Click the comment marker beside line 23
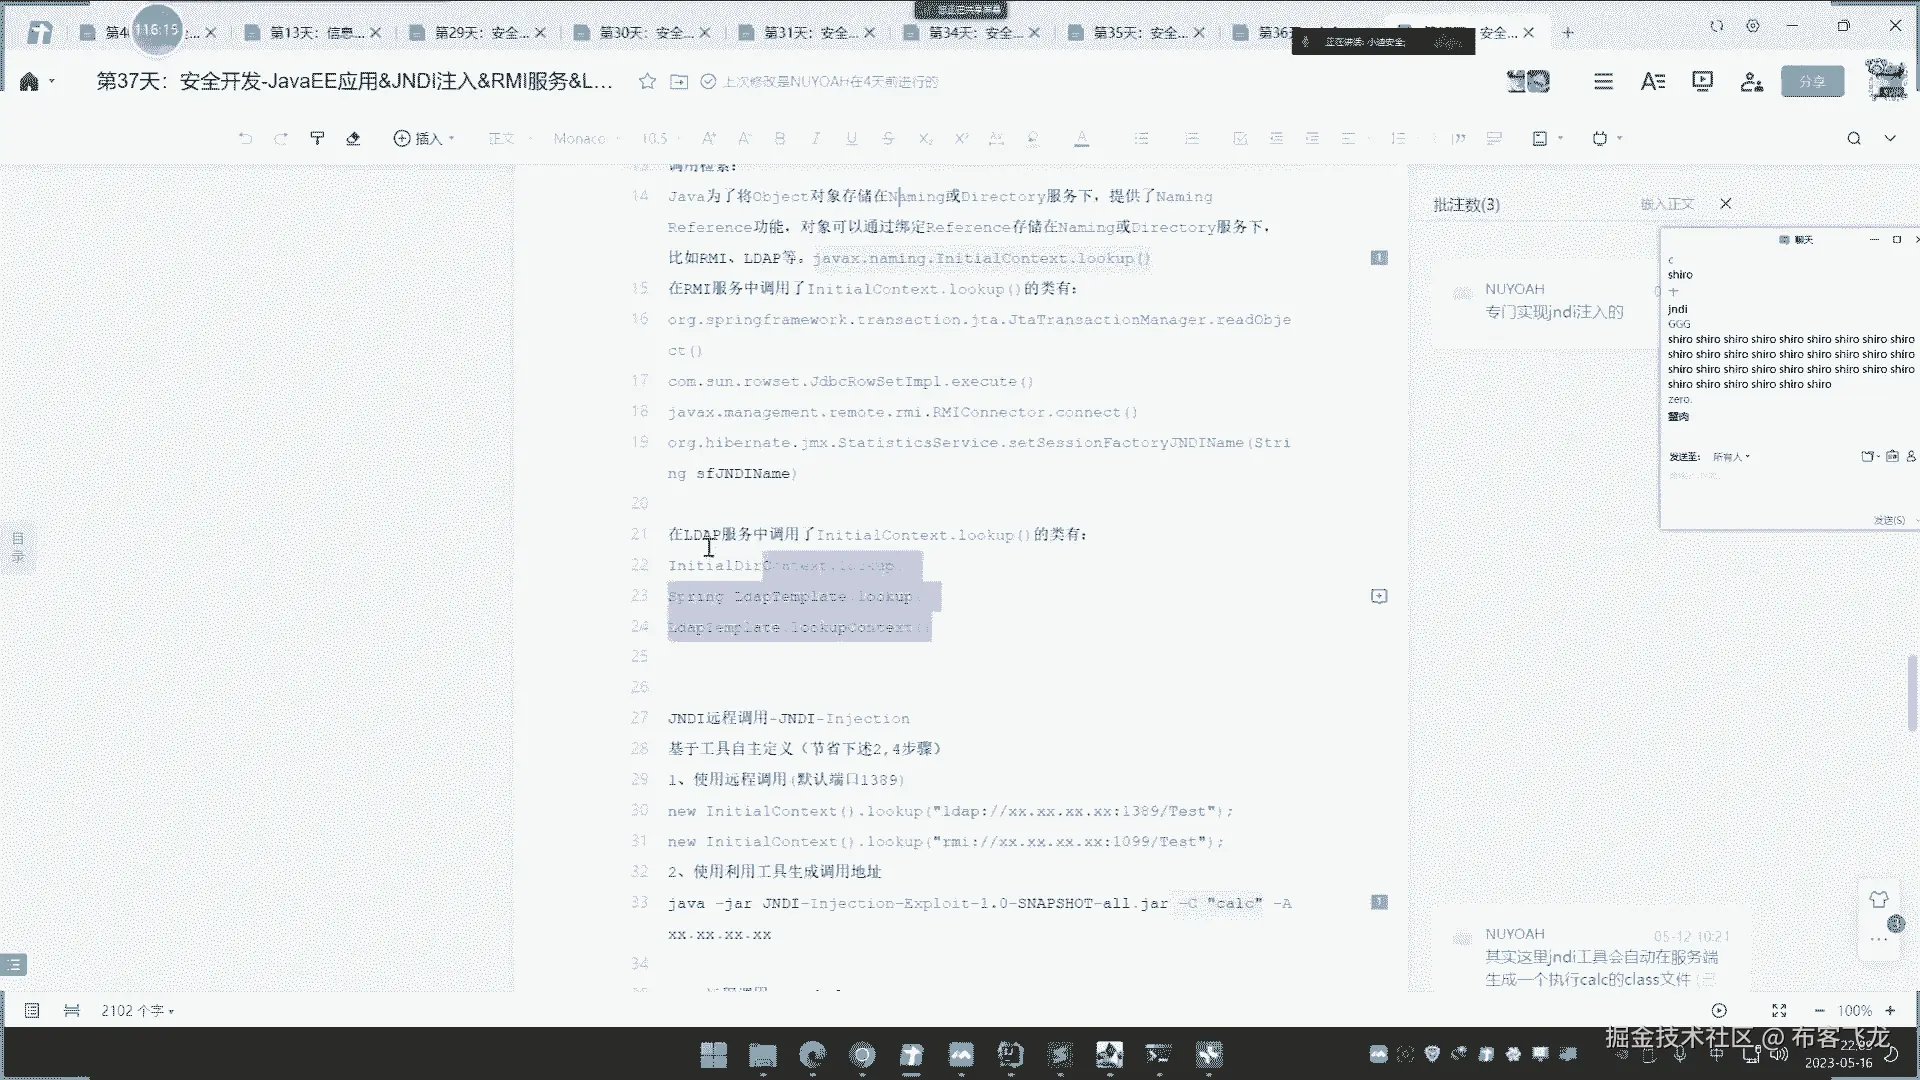1920x1080 pixels. pyautogui.click(x=1378, y=596)
